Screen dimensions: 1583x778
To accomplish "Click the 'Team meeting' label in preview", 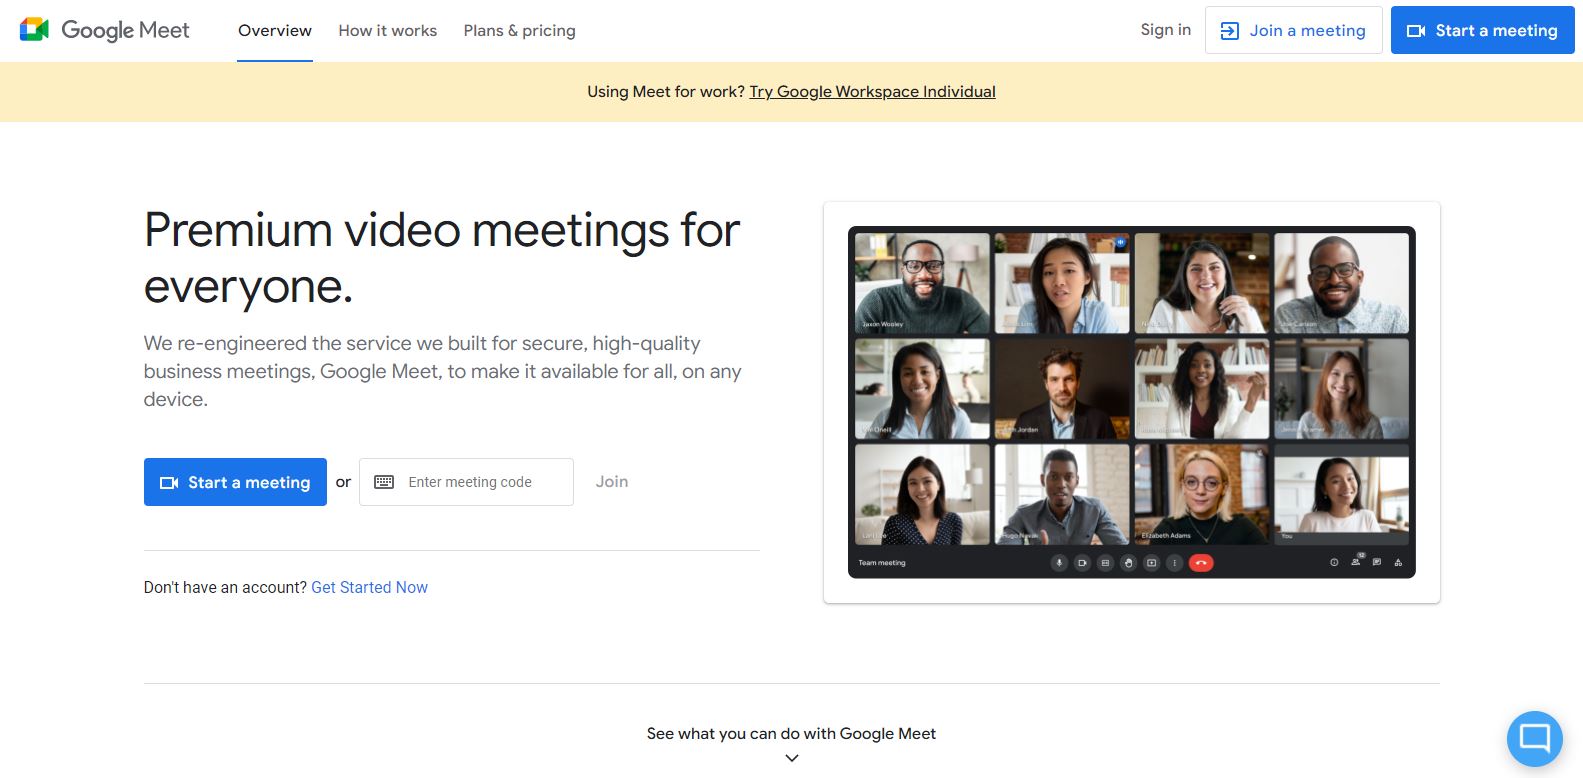I will pos(882,563).
